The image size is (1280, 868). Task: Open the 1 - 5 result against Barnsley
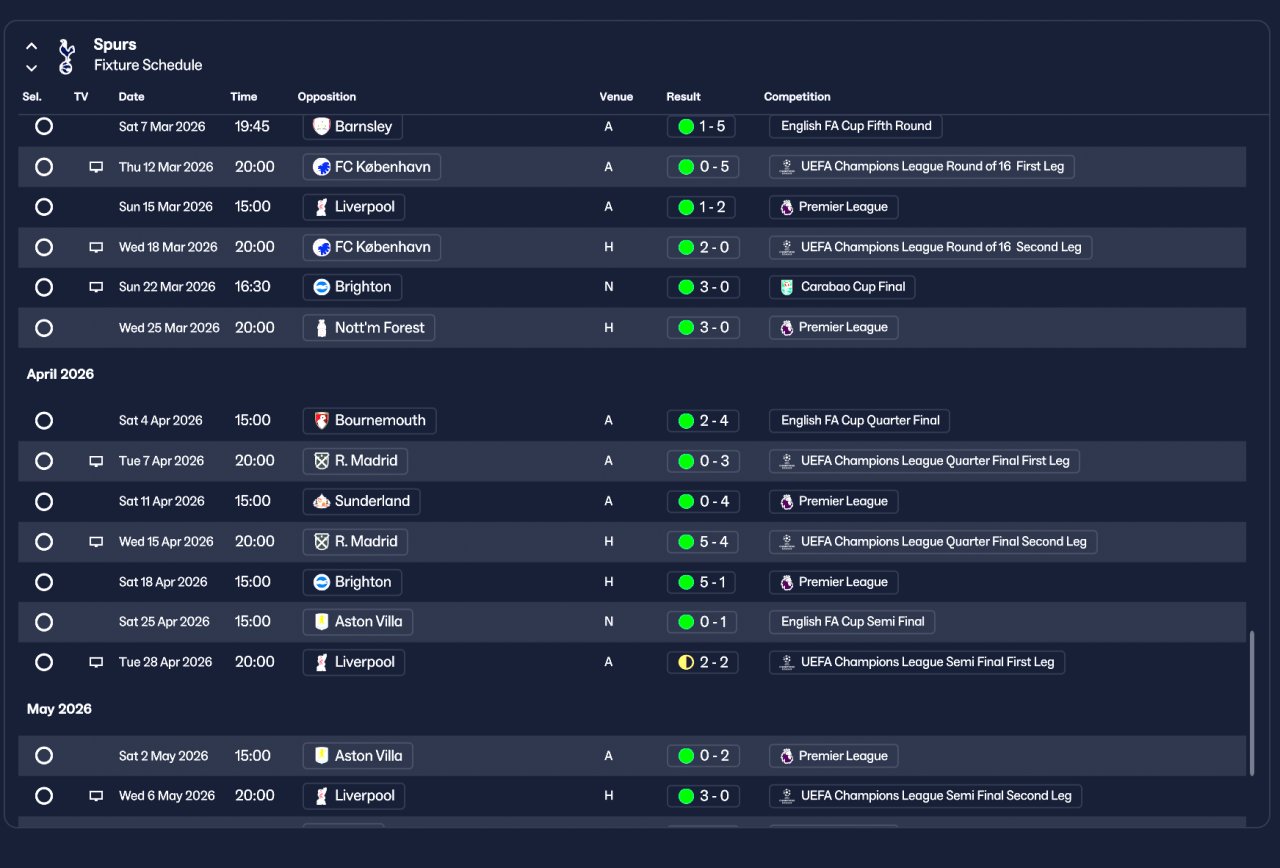[703, 126]
